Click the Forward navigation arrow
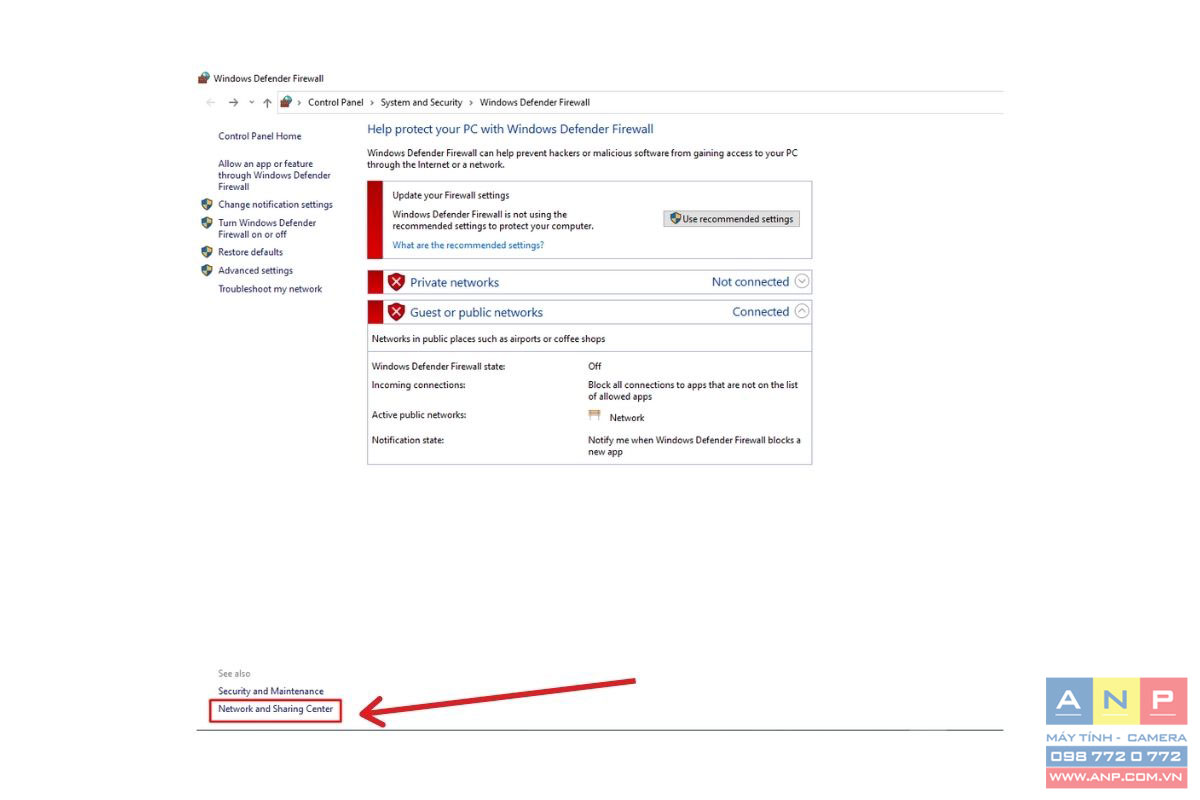The height and width of the screenshot is (800, 1200). [x=233, y=102]
